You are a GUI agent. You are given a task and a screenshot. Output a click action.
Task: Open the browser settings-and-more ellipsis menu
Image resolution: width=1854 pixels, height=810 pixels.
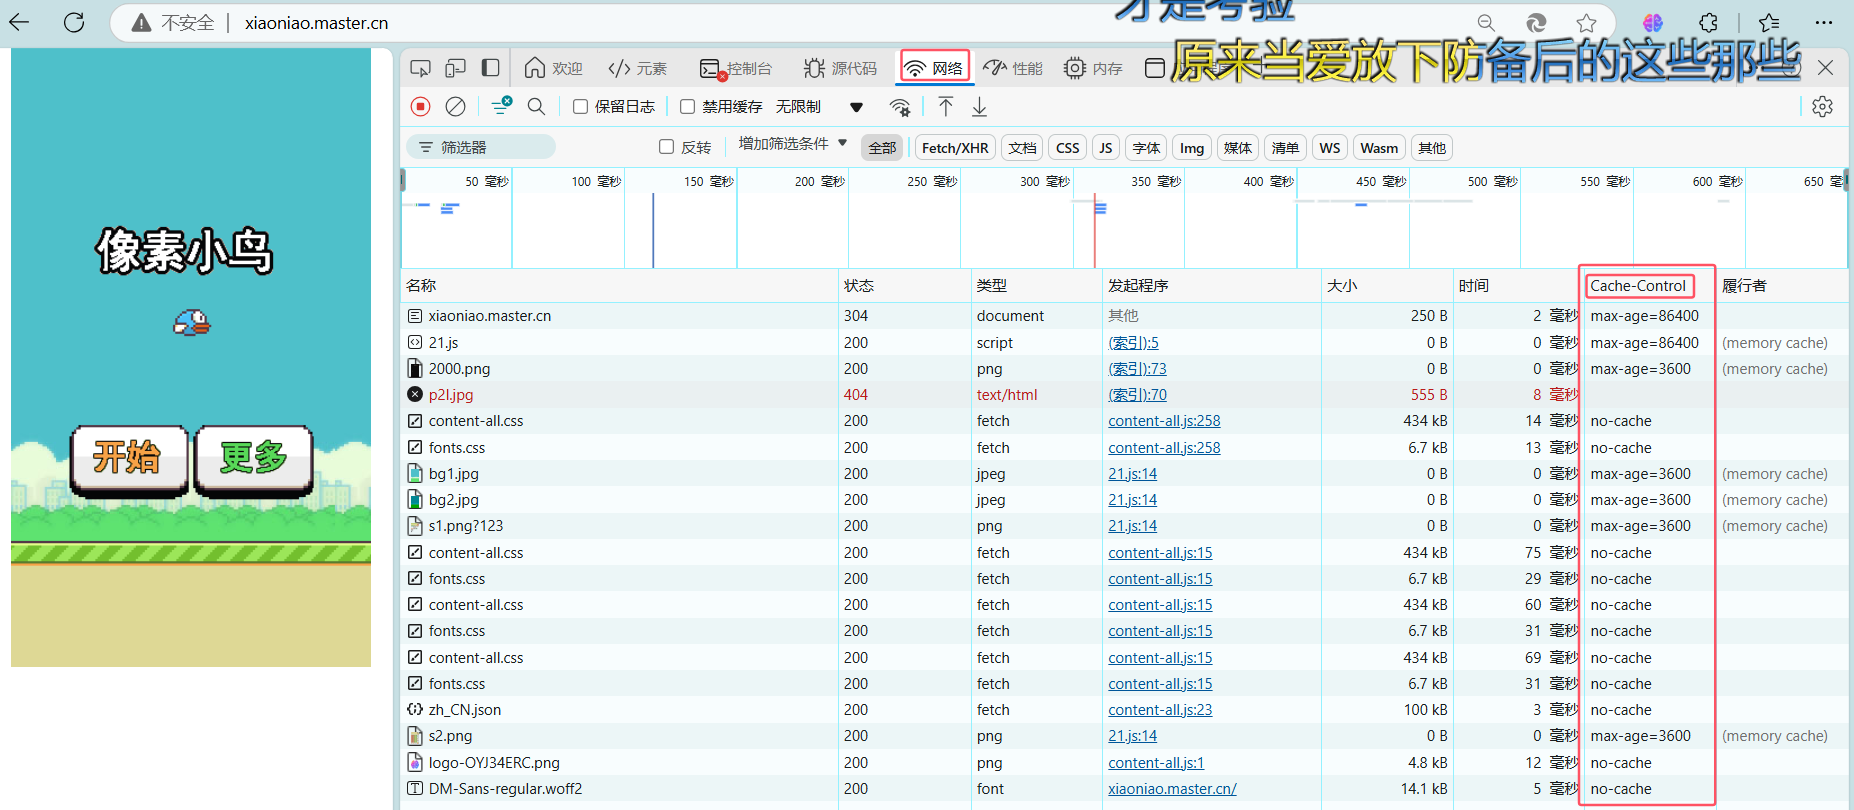(x=1824, y=22)
